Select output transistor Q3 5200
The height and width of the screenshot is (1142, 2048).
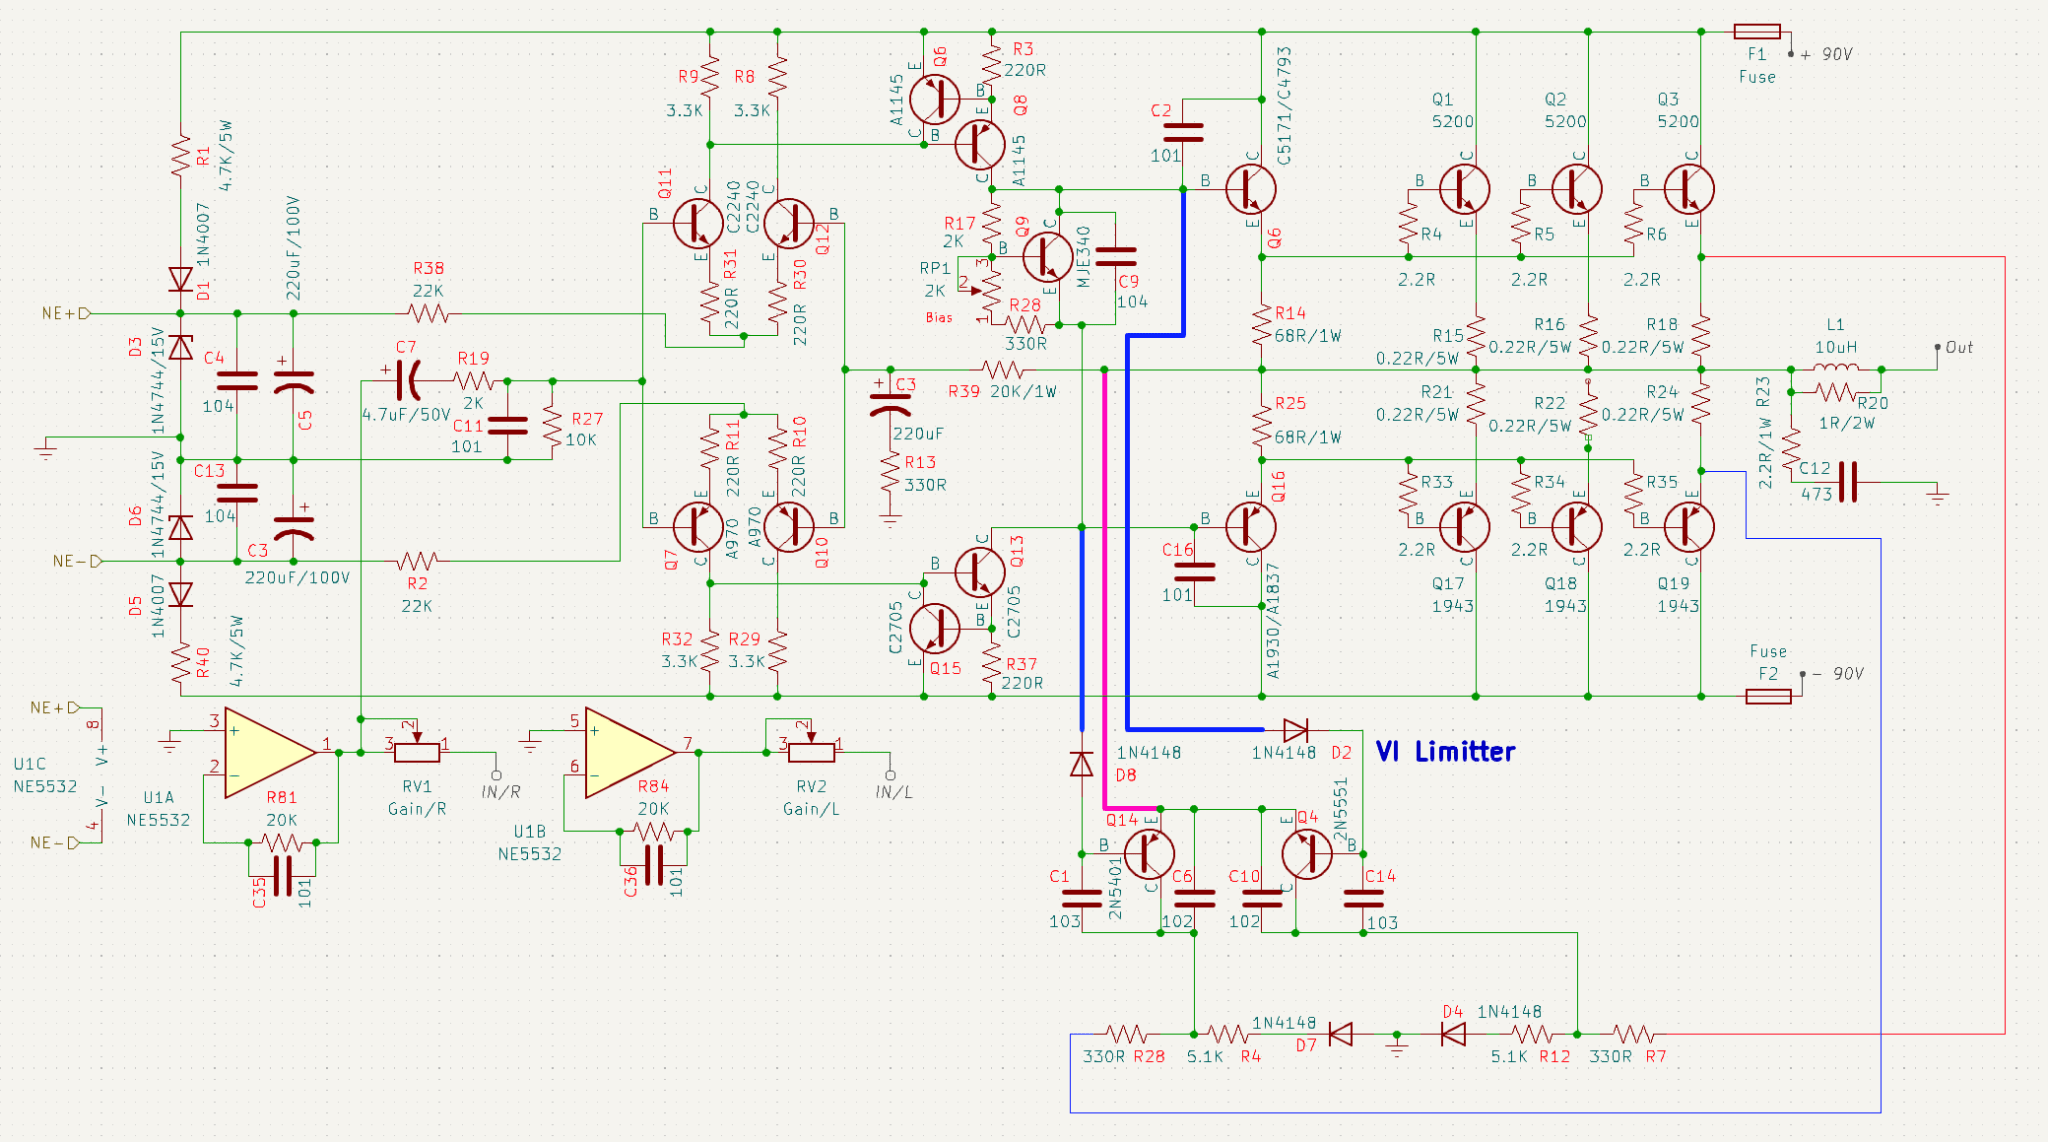[x=1689, y=189]
